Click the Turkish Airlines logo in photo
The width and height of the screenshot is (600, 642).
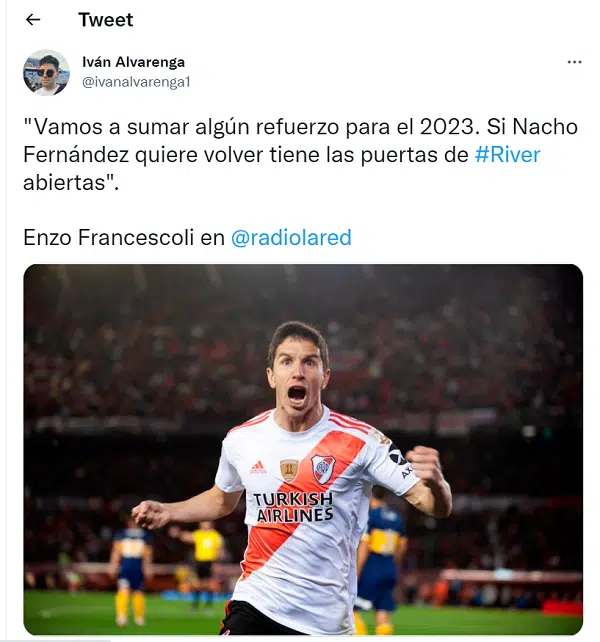pos(294,507)
